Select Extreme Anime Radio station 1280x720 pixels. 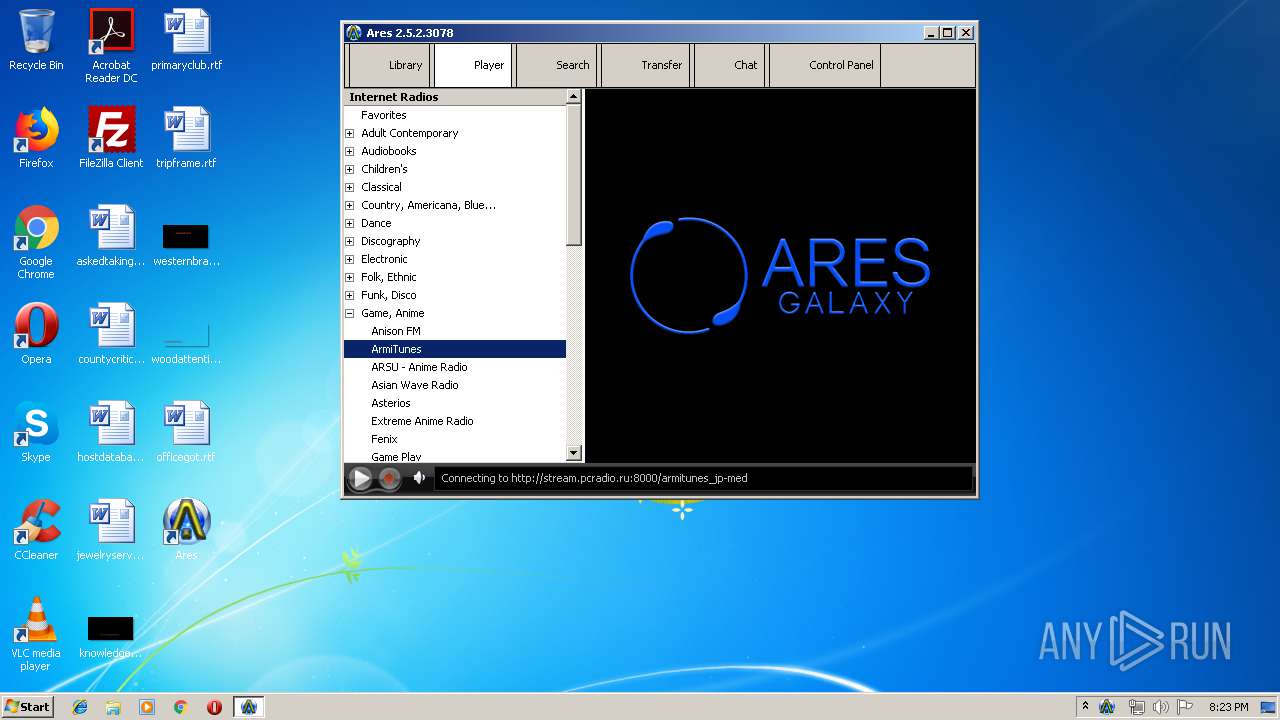click(x=422, y=421)
